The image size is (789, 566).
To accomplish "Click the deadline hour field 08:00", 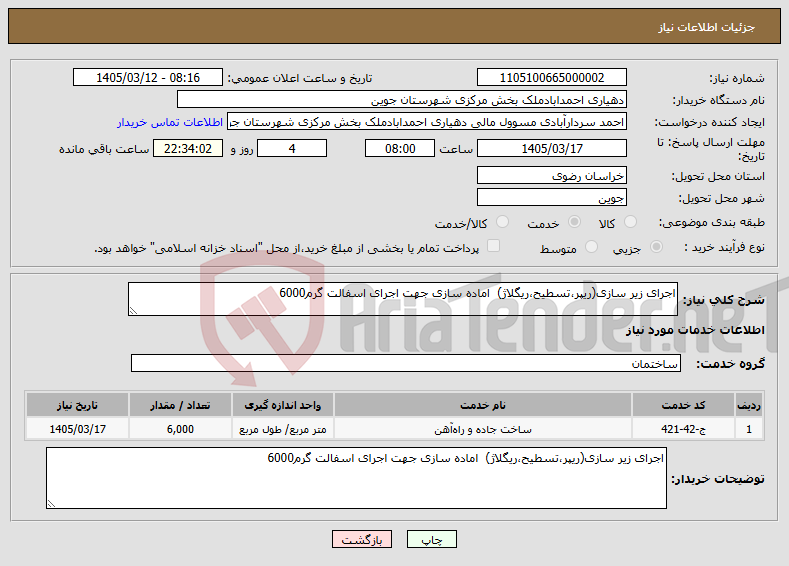I will [x=400, y=148].
